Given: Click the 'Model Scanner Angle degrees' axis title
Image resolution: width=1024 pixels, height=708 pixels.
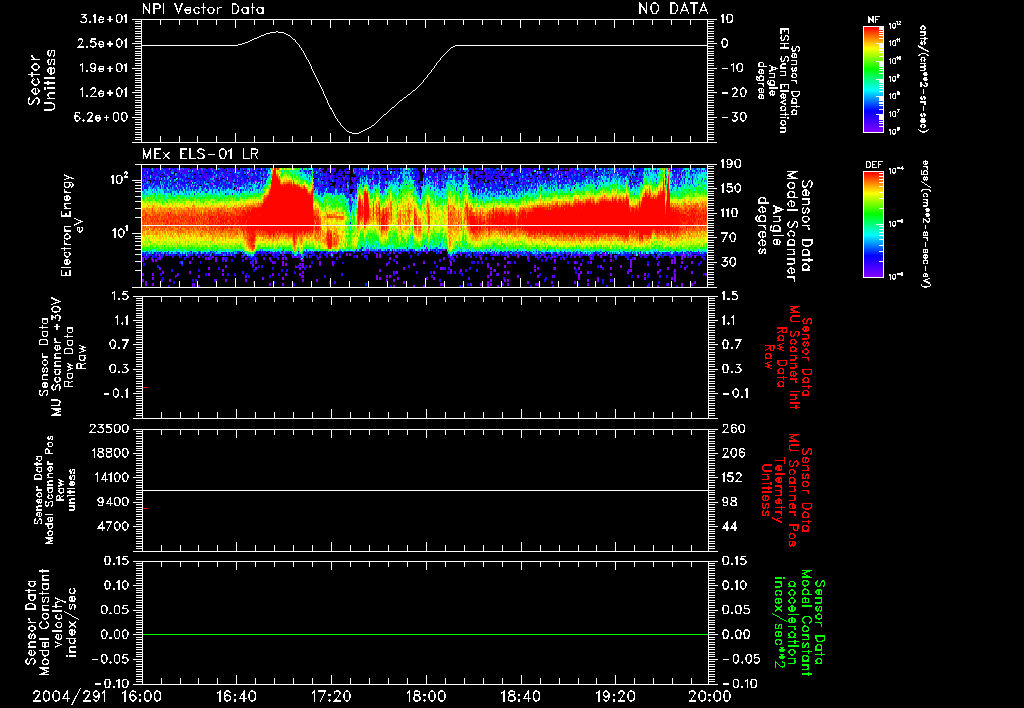Looking at the screenshot, I should (785, 226).
